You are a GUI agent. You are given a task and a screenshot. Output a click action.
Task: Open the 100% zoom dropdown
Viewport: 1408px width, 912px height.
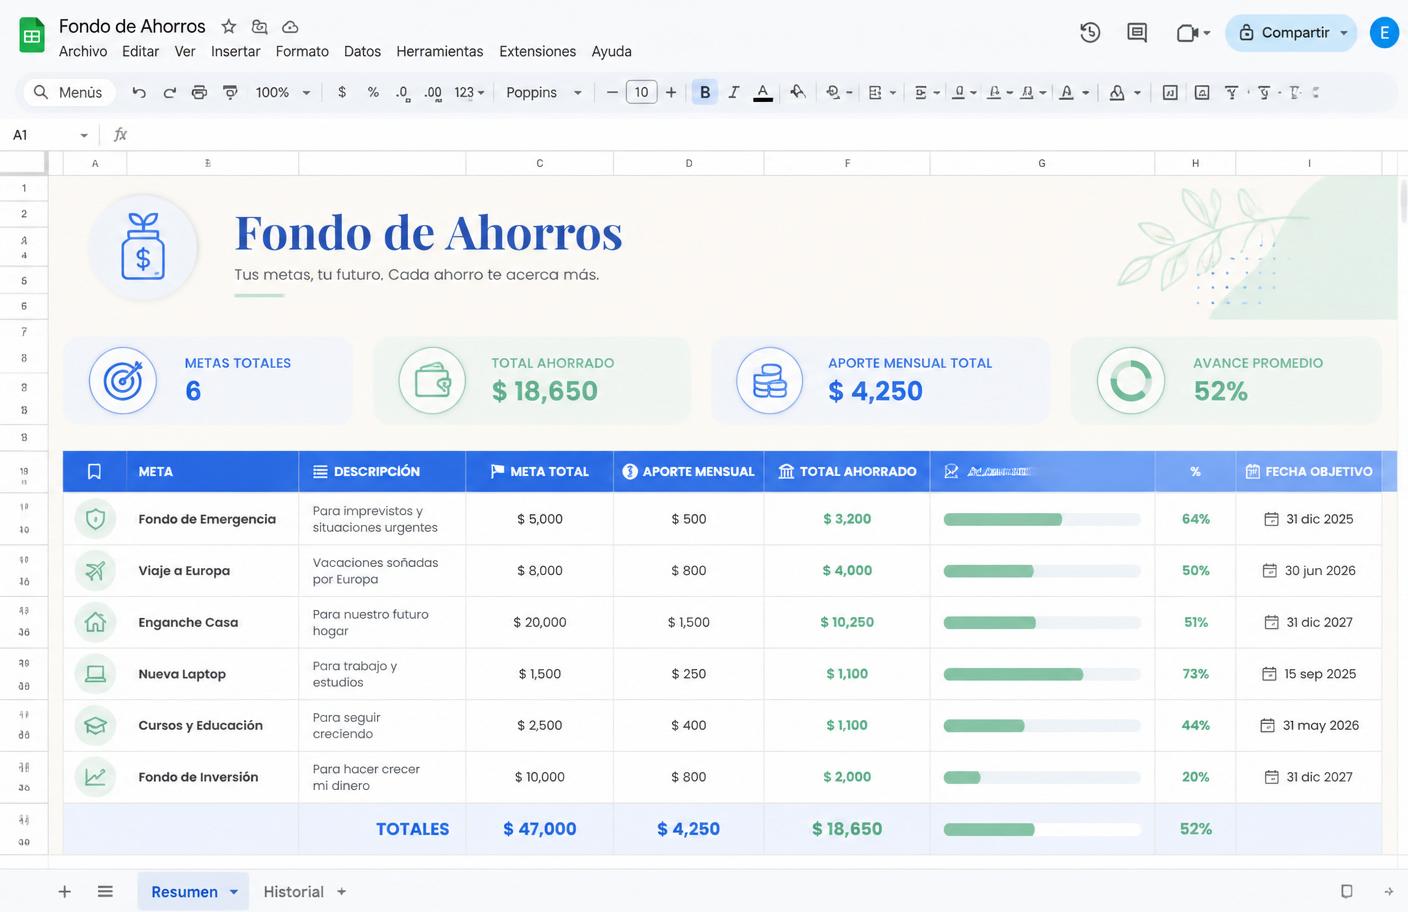click(x=282, y=92)
